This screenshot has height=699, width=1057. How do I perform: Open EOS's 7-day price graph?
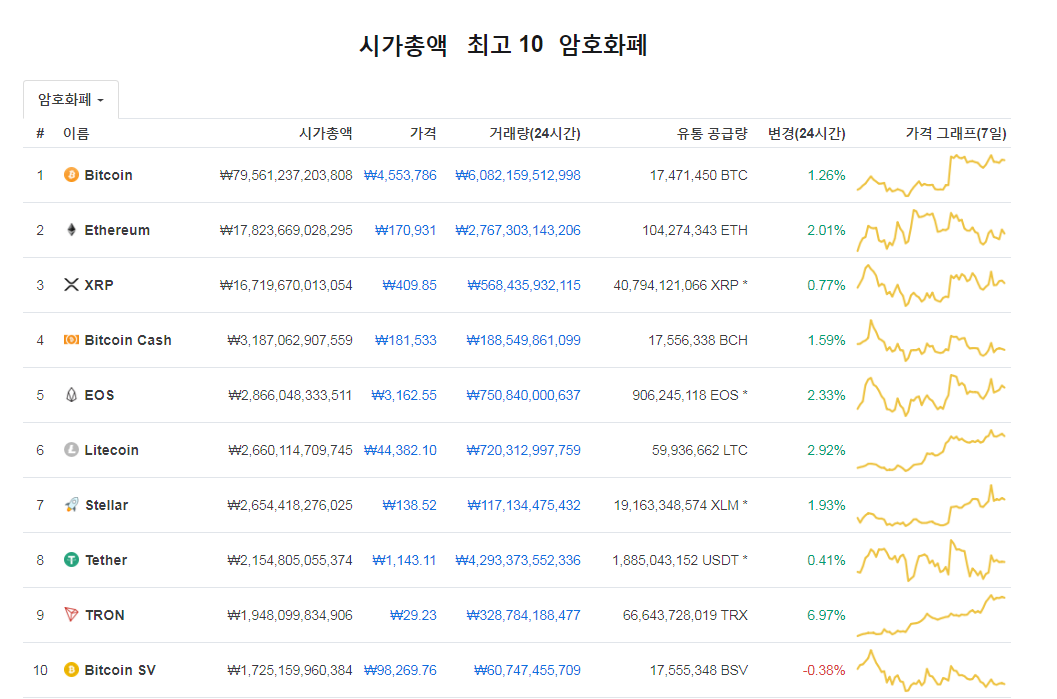click(x=931, y=395)
